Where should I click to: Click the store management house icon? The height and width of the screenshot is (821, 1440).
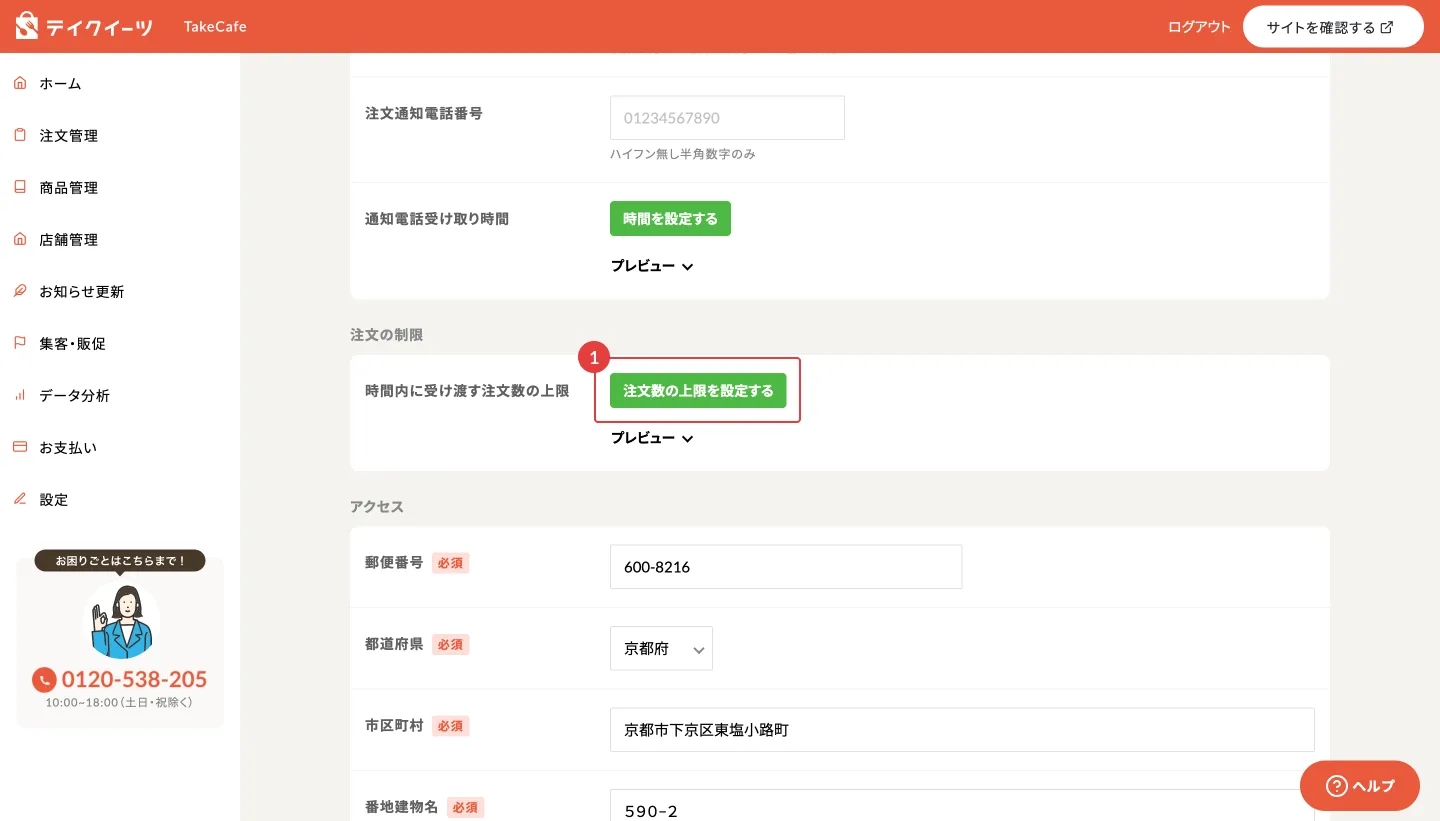coord(20,239)
